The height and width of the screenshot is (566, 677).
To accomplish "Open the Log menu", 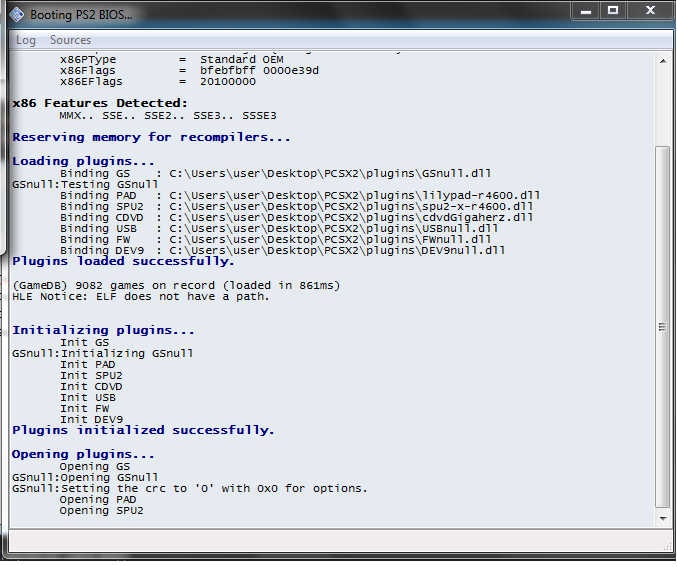I will (x=26, y=40).
